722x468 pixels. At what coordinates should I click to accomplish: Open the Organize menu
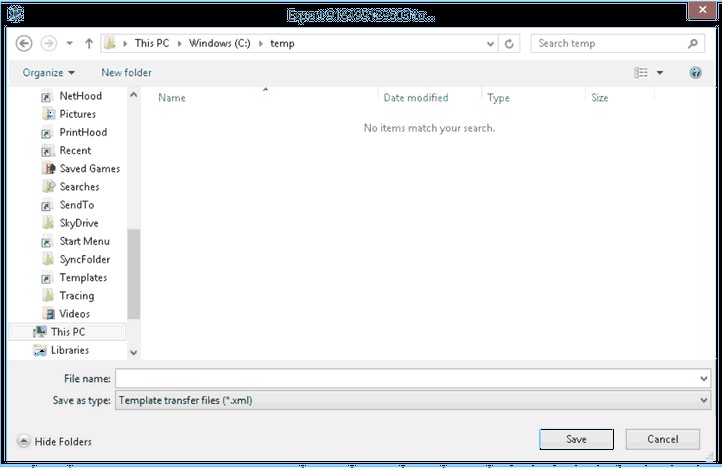pyautogui.click(x=48, y=73)
